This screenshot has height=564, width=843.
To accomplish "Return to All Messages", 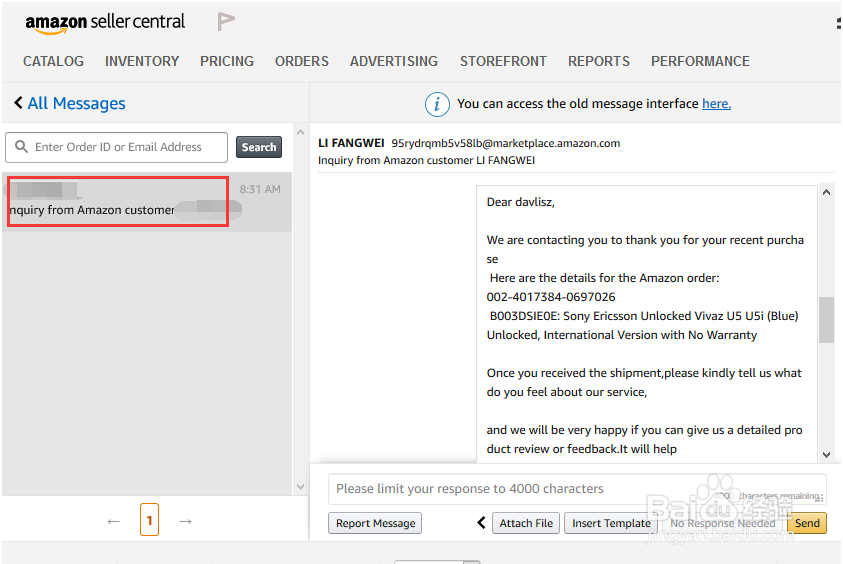I will (76, 103).
